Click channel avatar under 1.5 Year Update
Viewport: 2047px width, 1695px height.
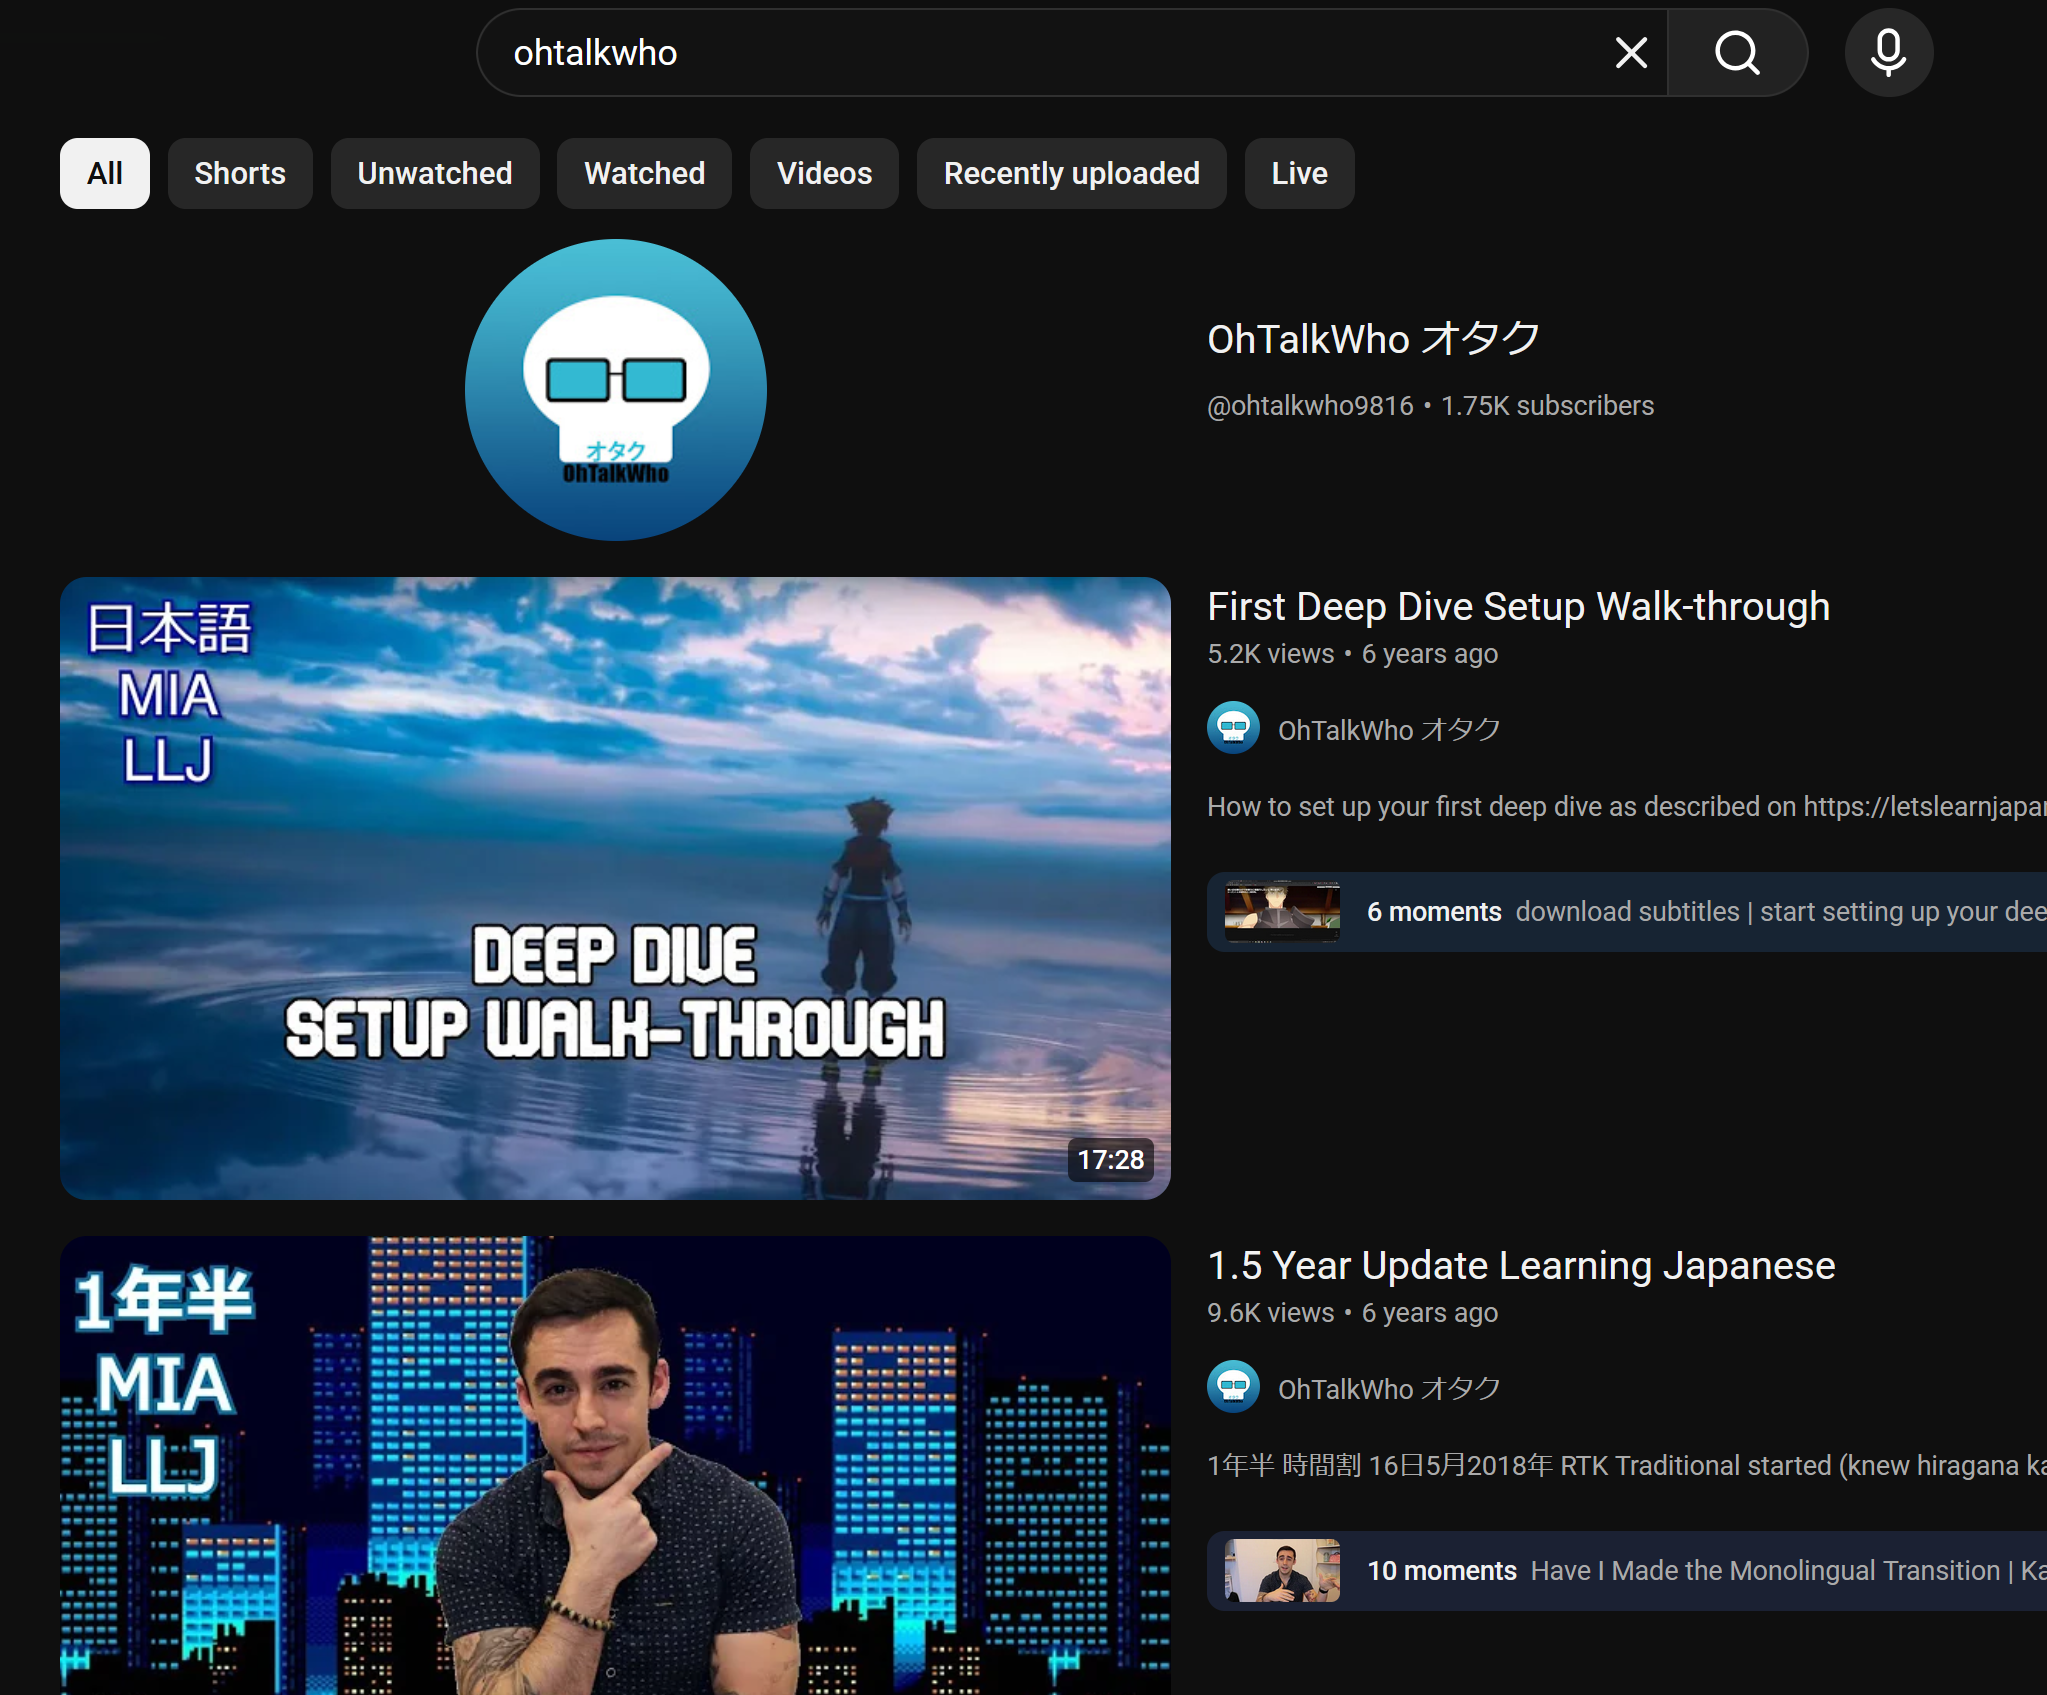[x=1233, y=1388]
